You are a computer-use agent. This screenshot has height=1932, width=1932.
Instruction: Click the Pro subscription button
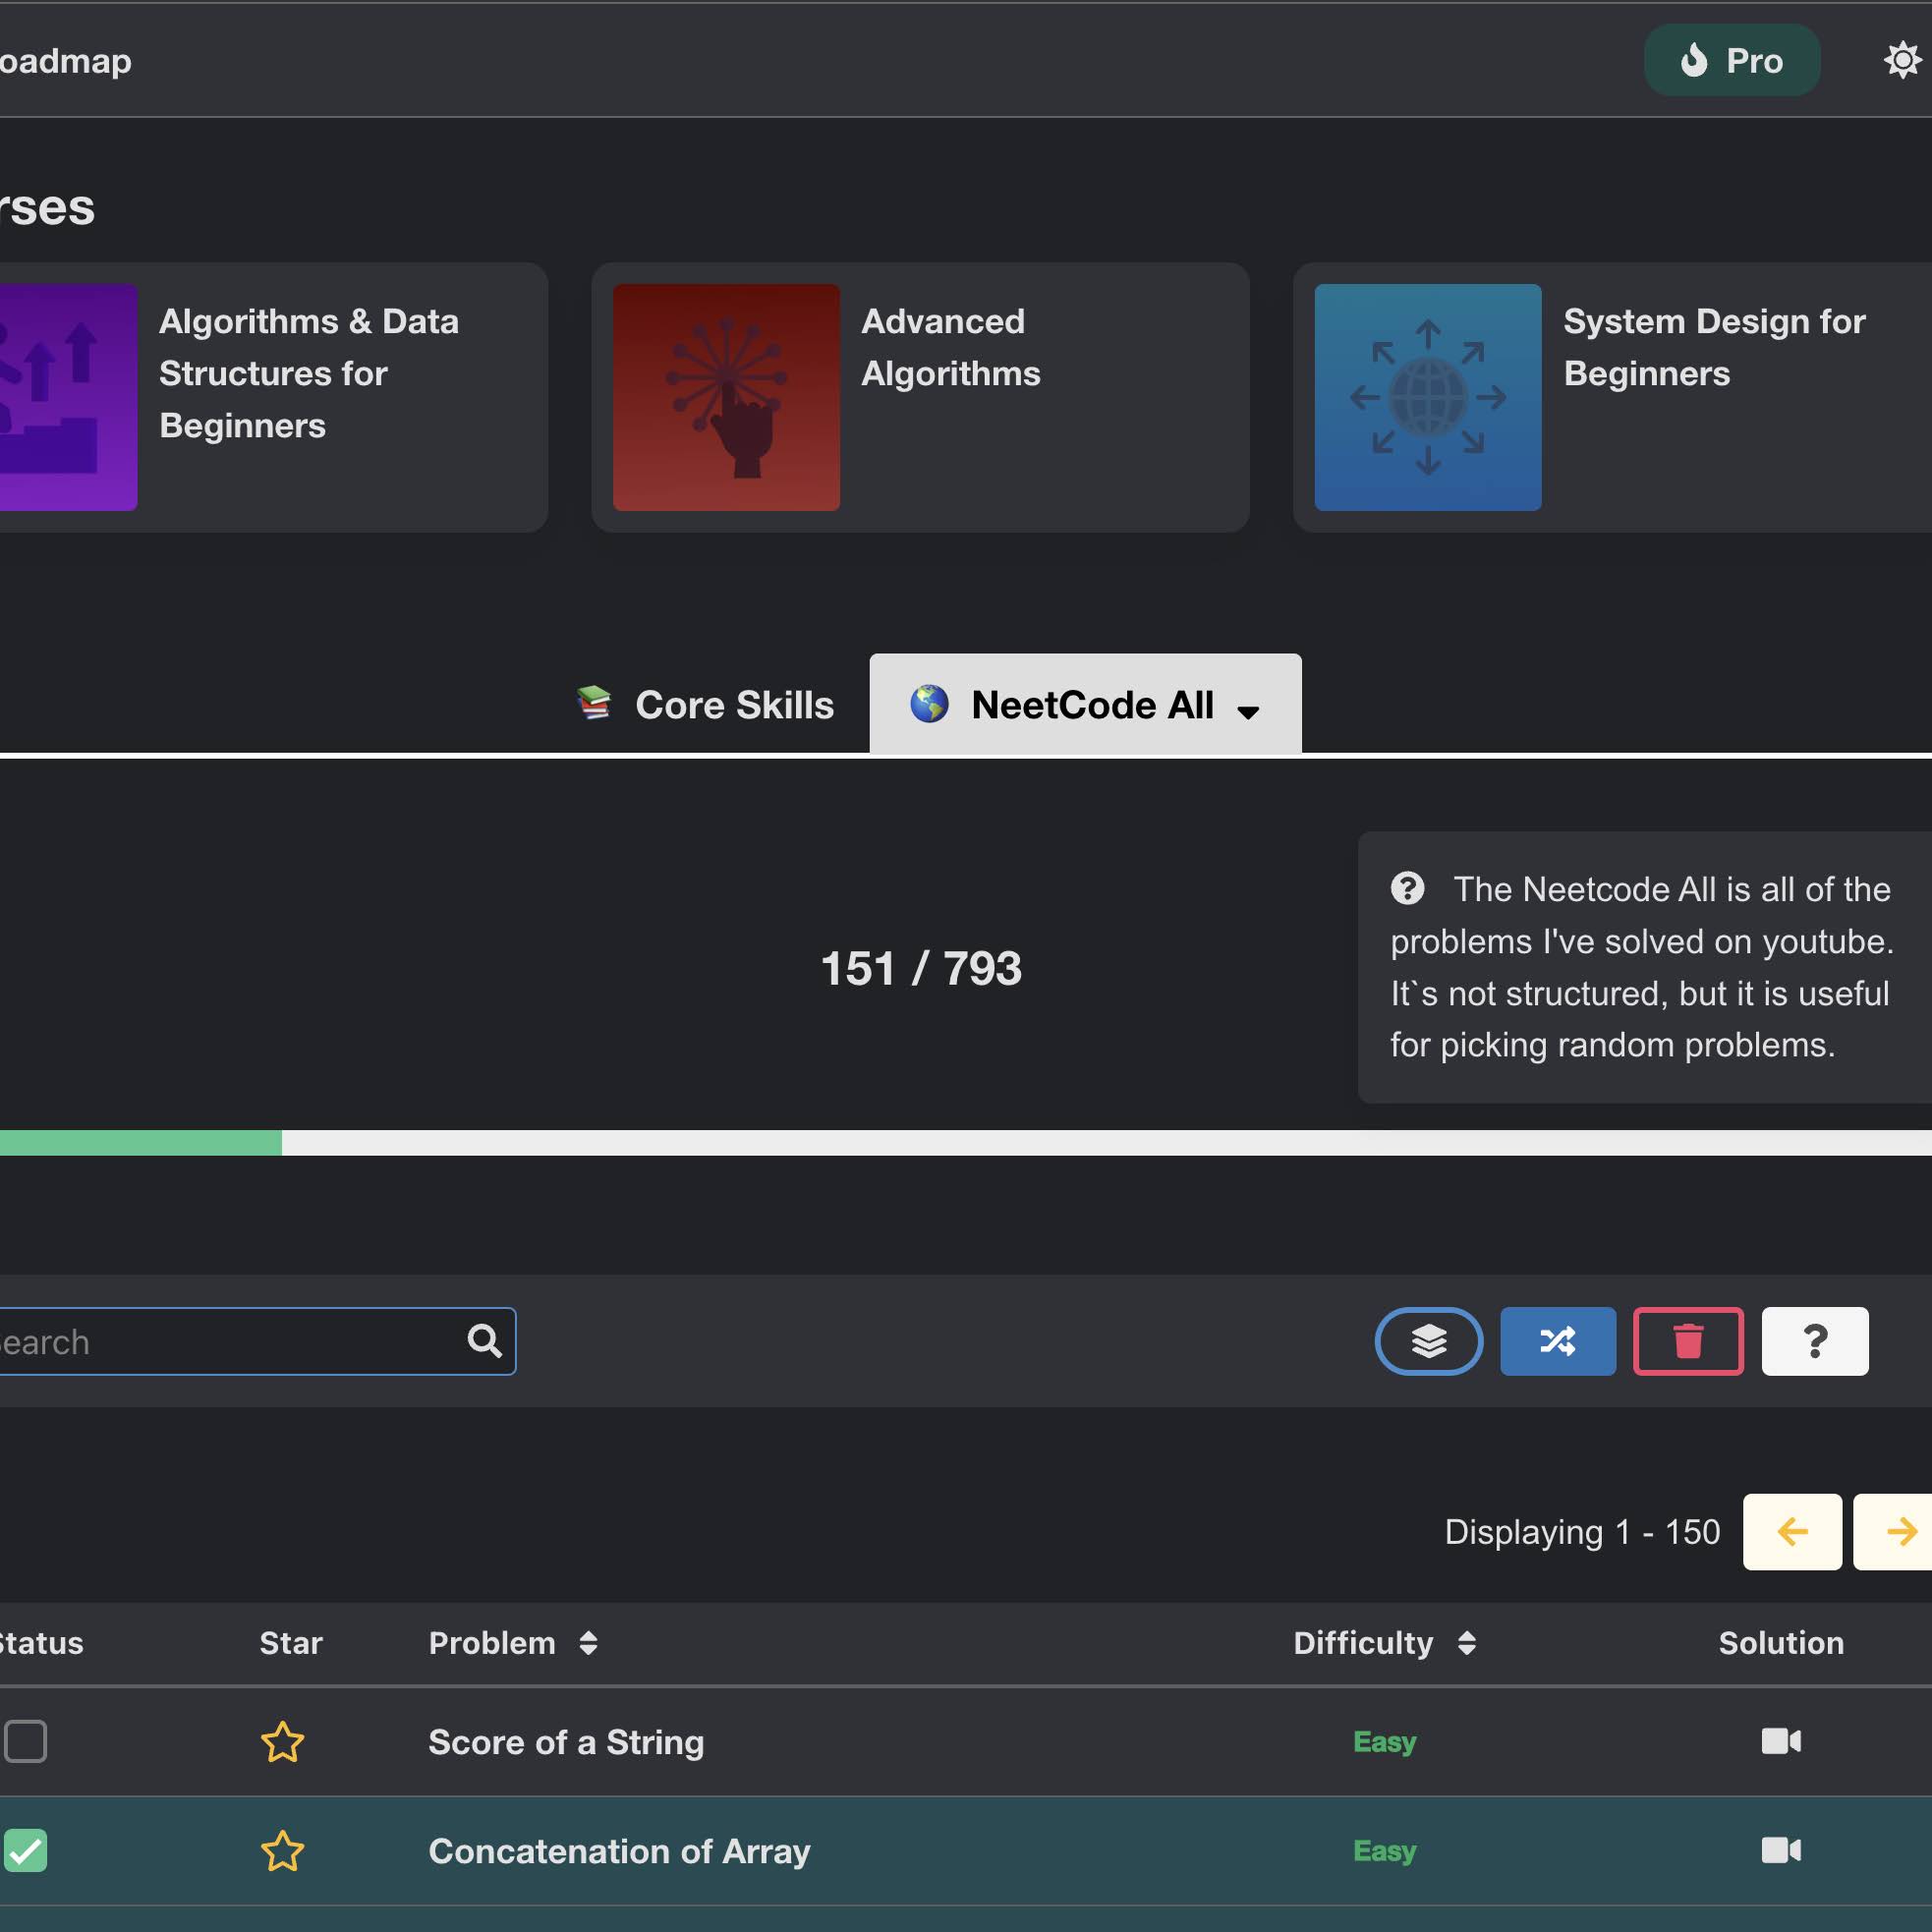(x=1732, y=59)
